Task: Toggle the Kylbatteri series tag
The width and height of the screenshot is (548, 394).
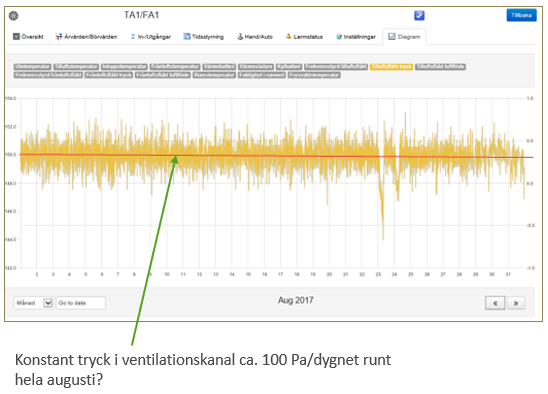Action: (x=289, y=66)
